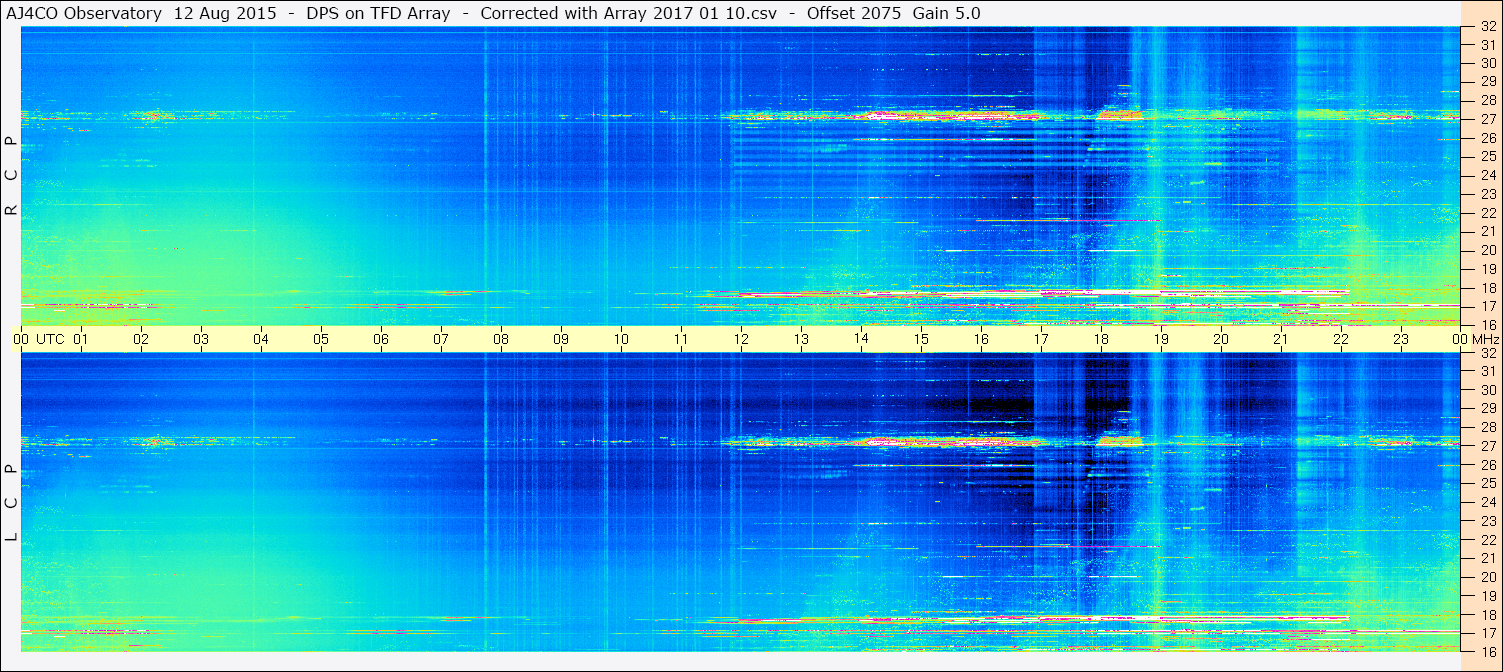This screenshot has height=672, width=1503.
Task: Pick the 19 hour time axis marker
Action: [1161, 339]
